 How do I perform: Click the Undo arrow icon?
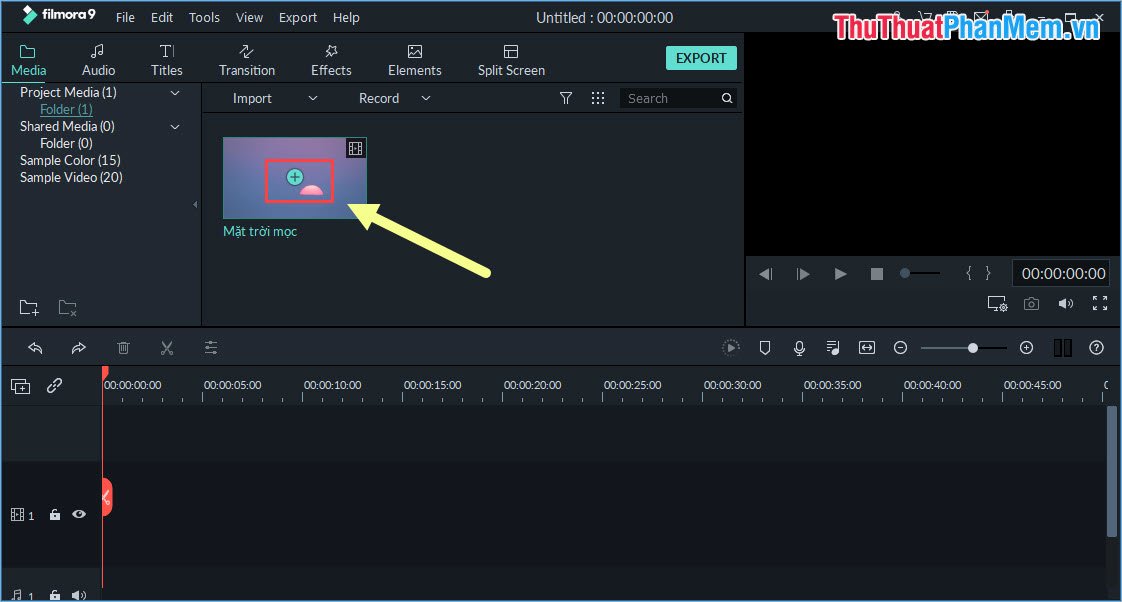(x=36, y=347)
